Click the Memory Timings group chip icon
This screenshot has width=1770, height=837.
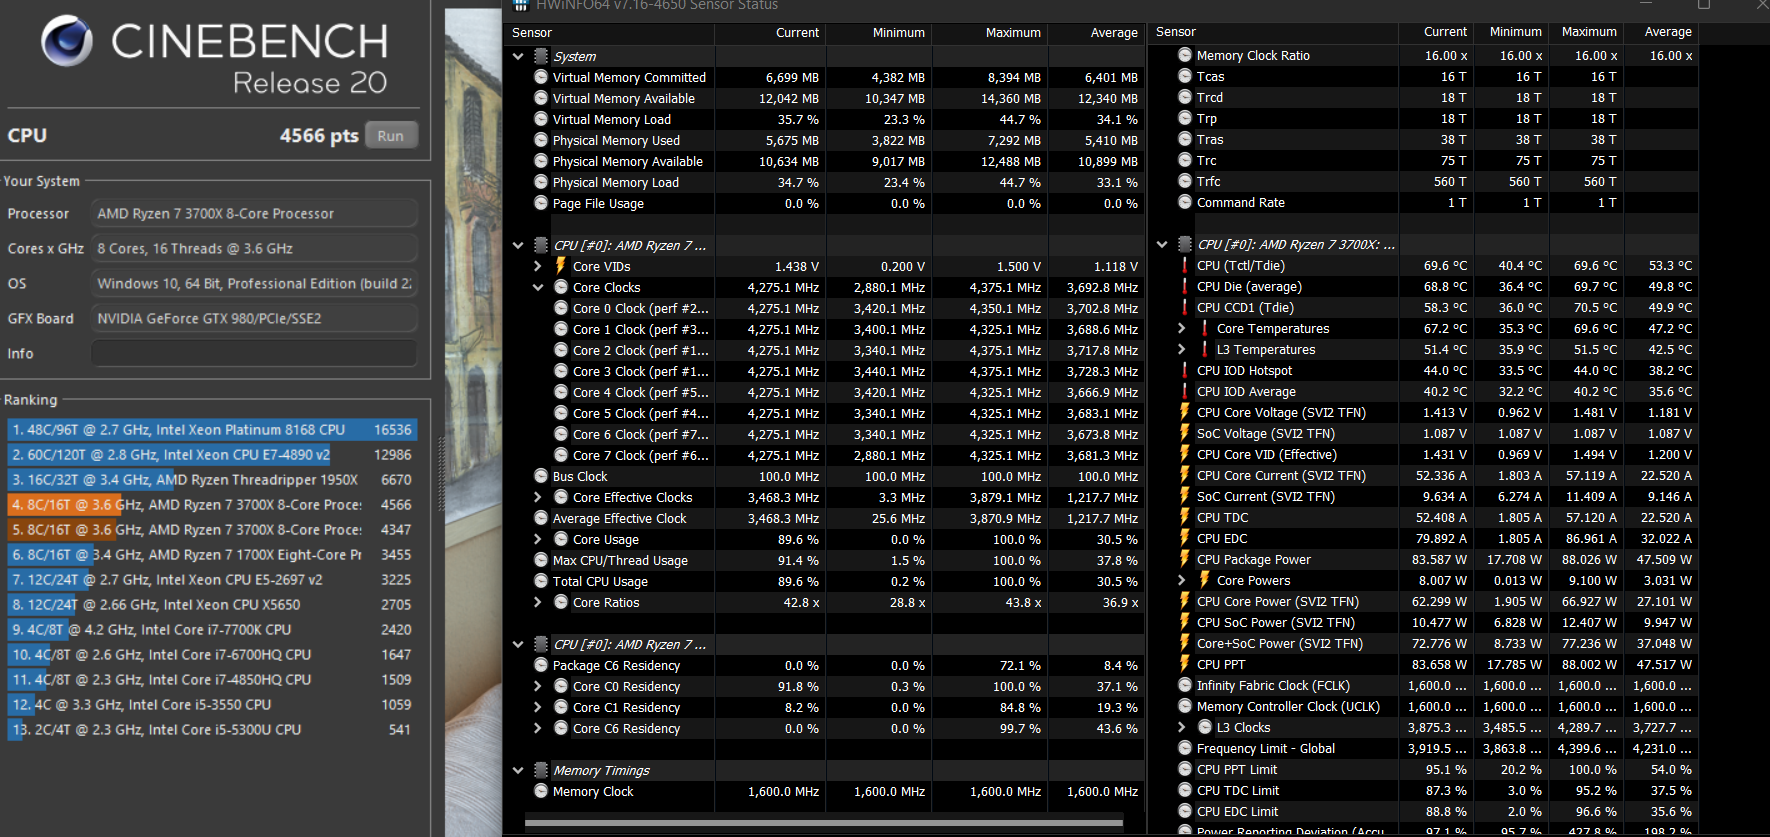[541, 770]
